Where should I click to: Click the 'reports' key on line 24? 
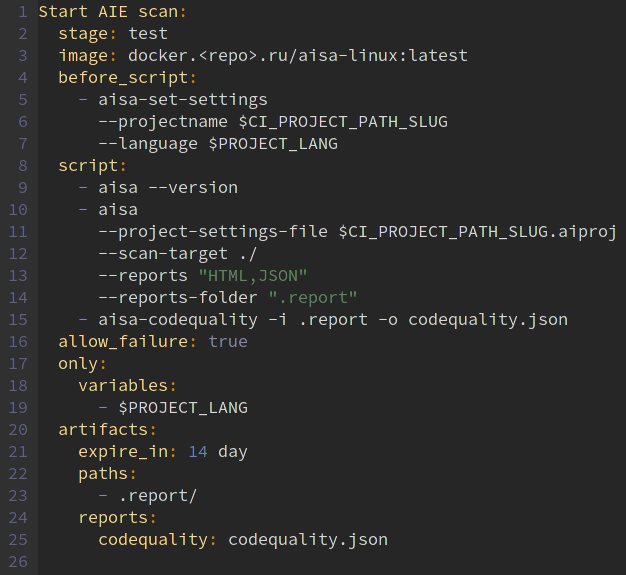point(113,519)
